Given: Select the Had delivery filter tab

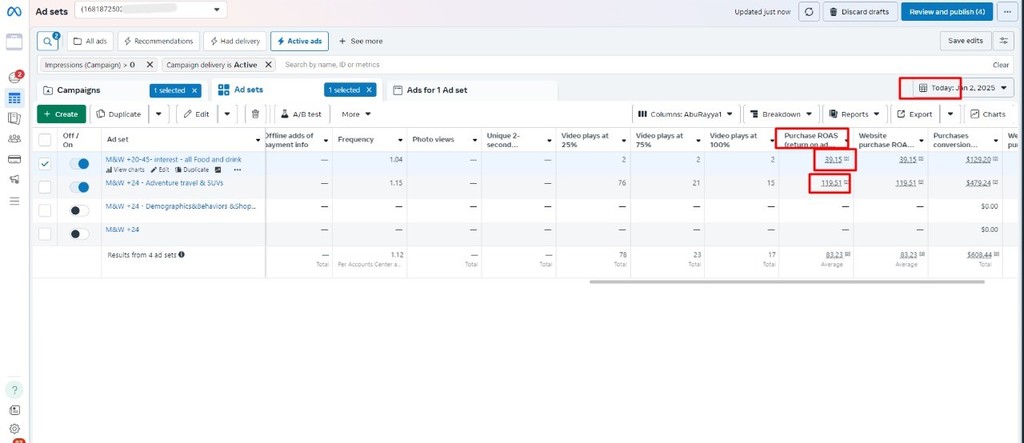Looking at the screenshot, I should (234, 41).
